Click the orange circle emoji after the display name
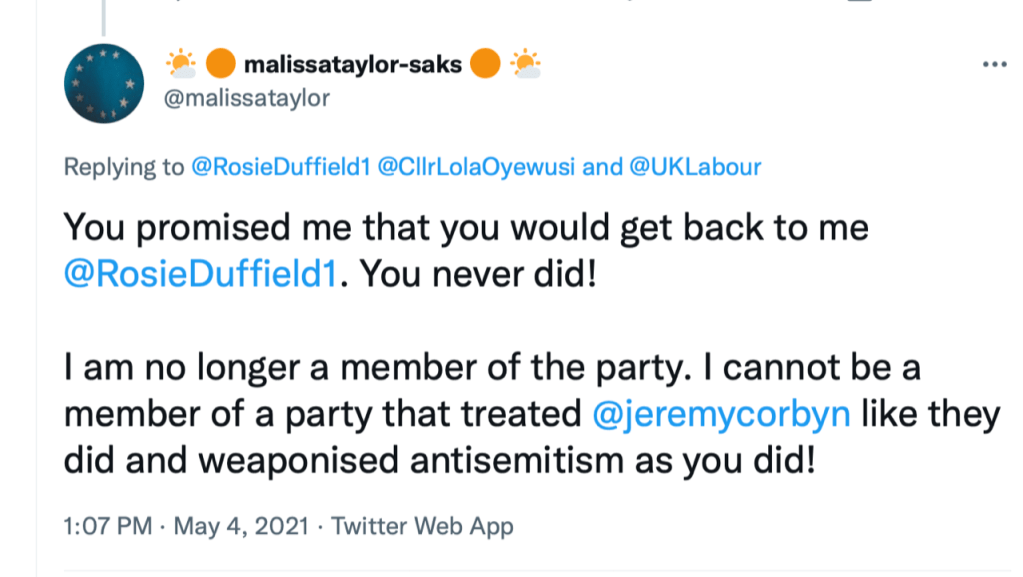The image size is (1023, 577). pyautogui.click(x=486, y=65)
